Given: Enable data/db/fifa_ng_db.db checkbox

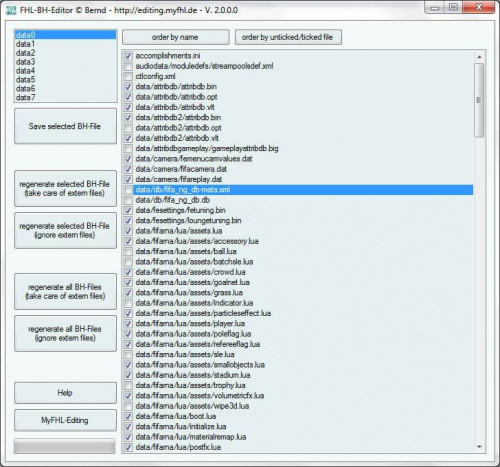Looking at the screenshot, I should 128,200.
